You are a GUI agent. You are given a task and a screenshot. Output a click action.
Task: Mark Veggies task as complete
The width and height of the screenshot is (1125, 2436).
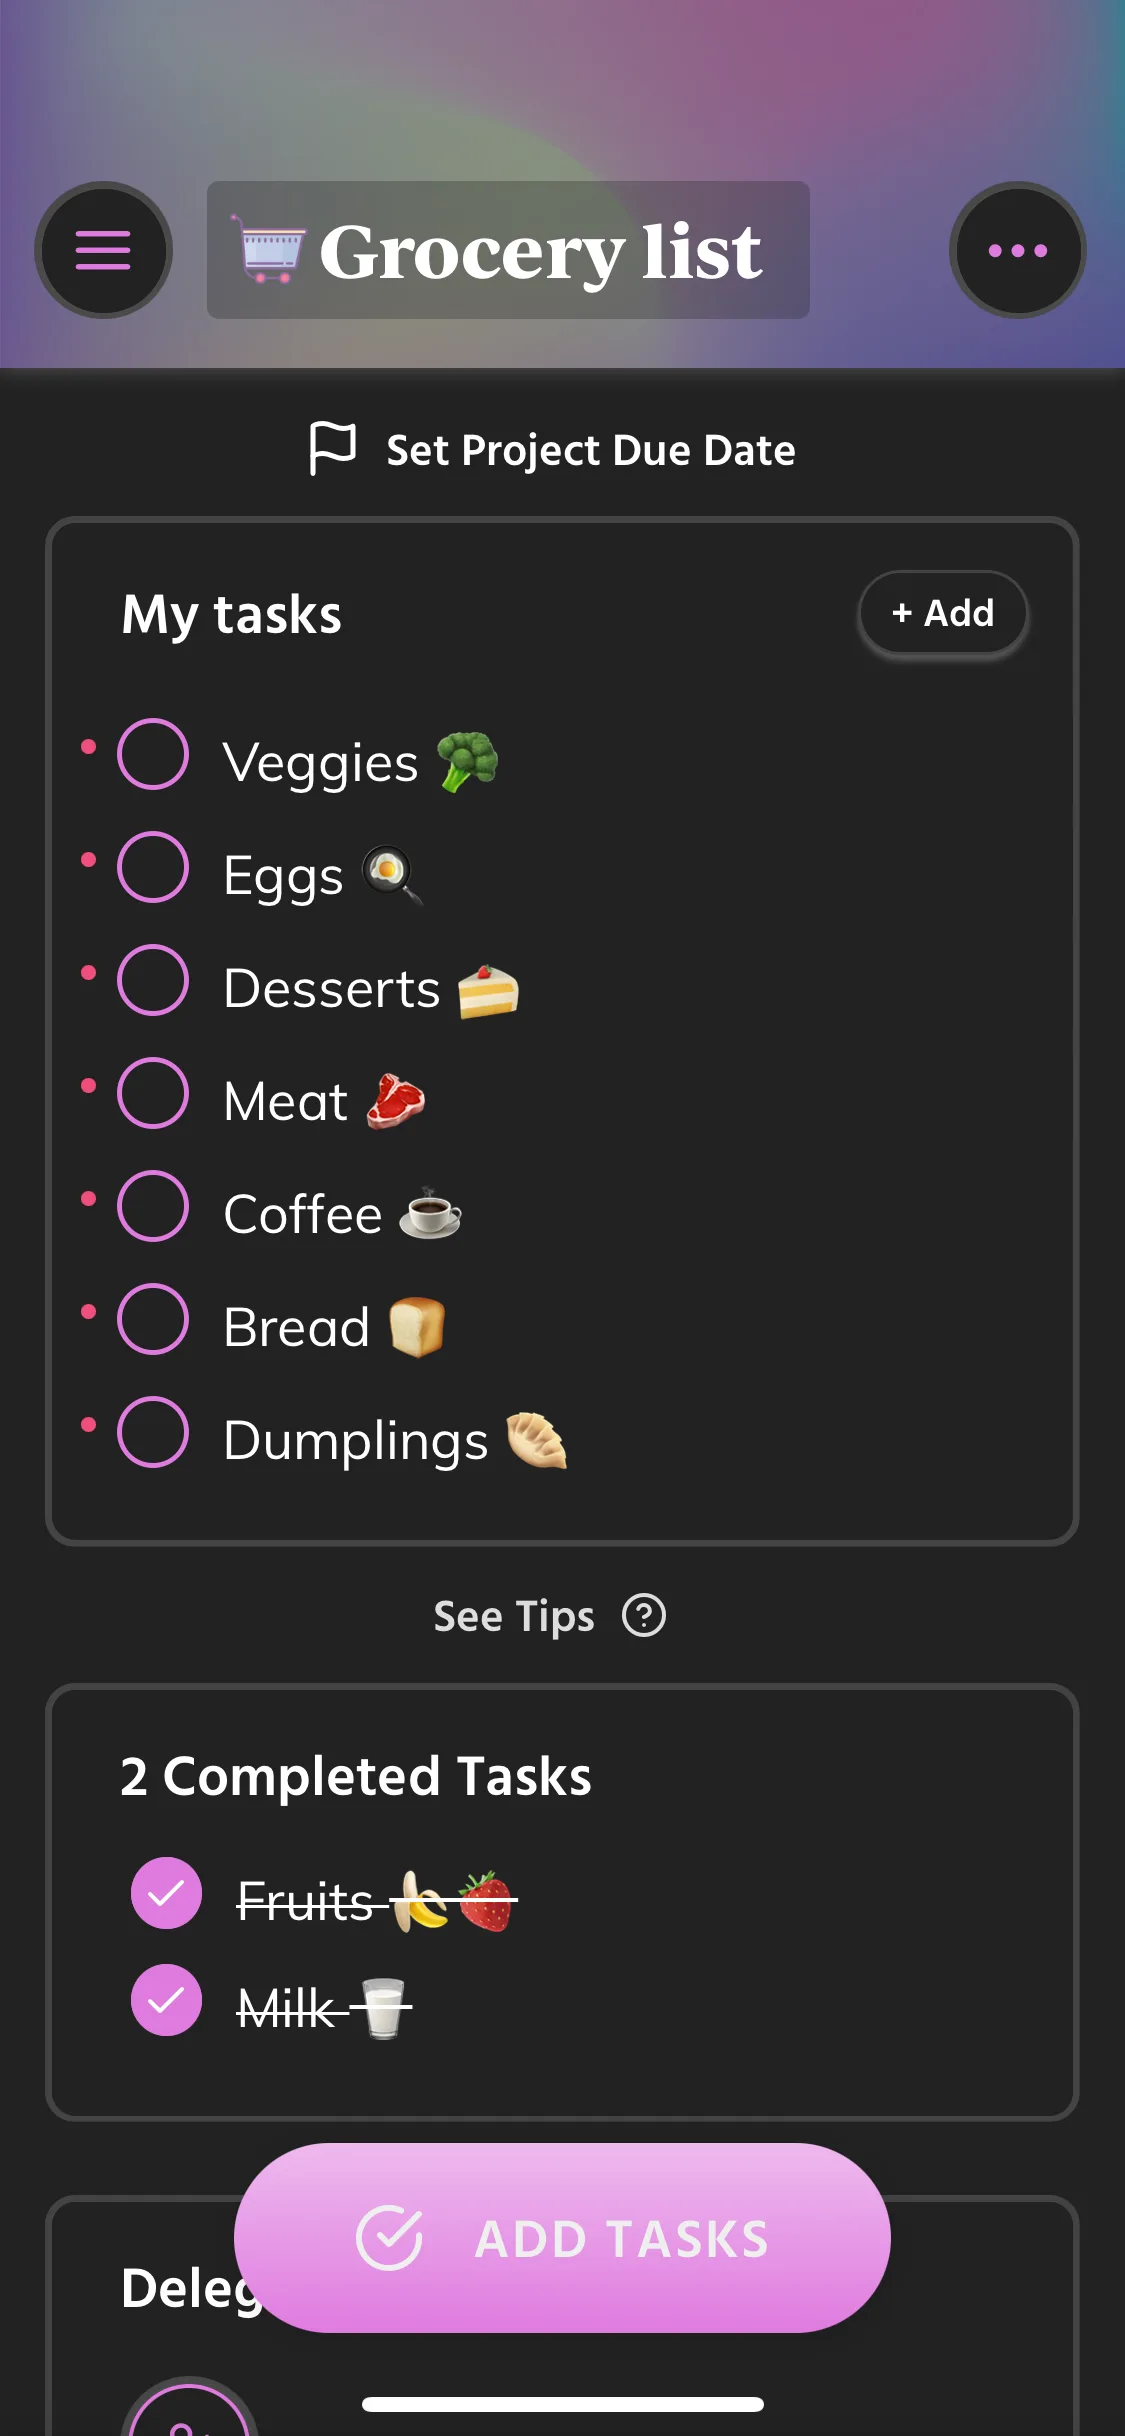(153, 754)
